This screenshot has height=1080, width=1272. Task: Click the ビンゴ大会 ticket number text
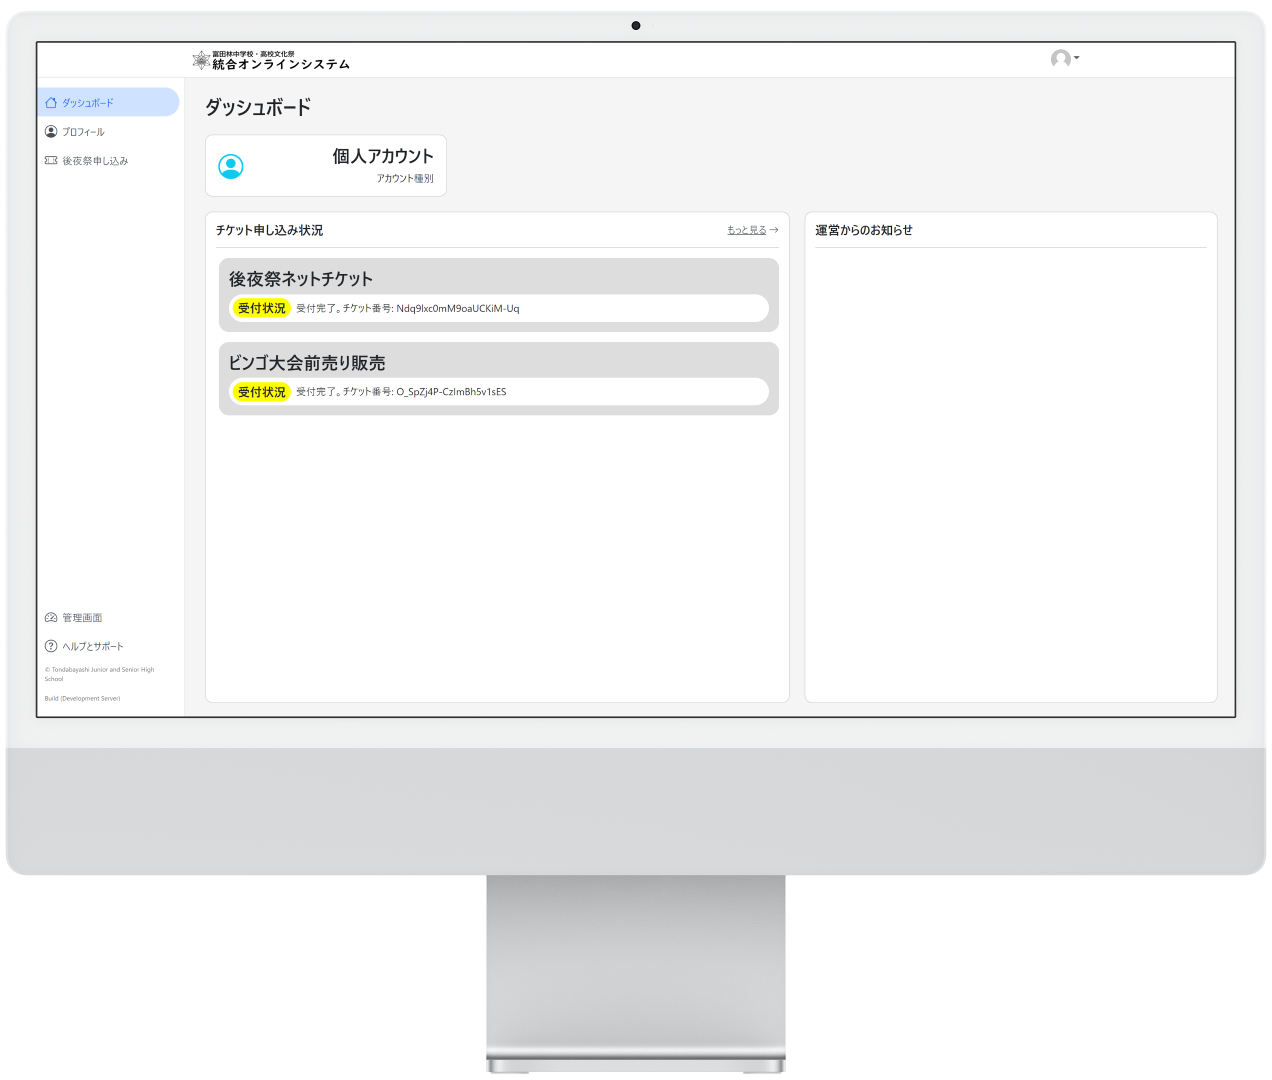click(450, 392)
